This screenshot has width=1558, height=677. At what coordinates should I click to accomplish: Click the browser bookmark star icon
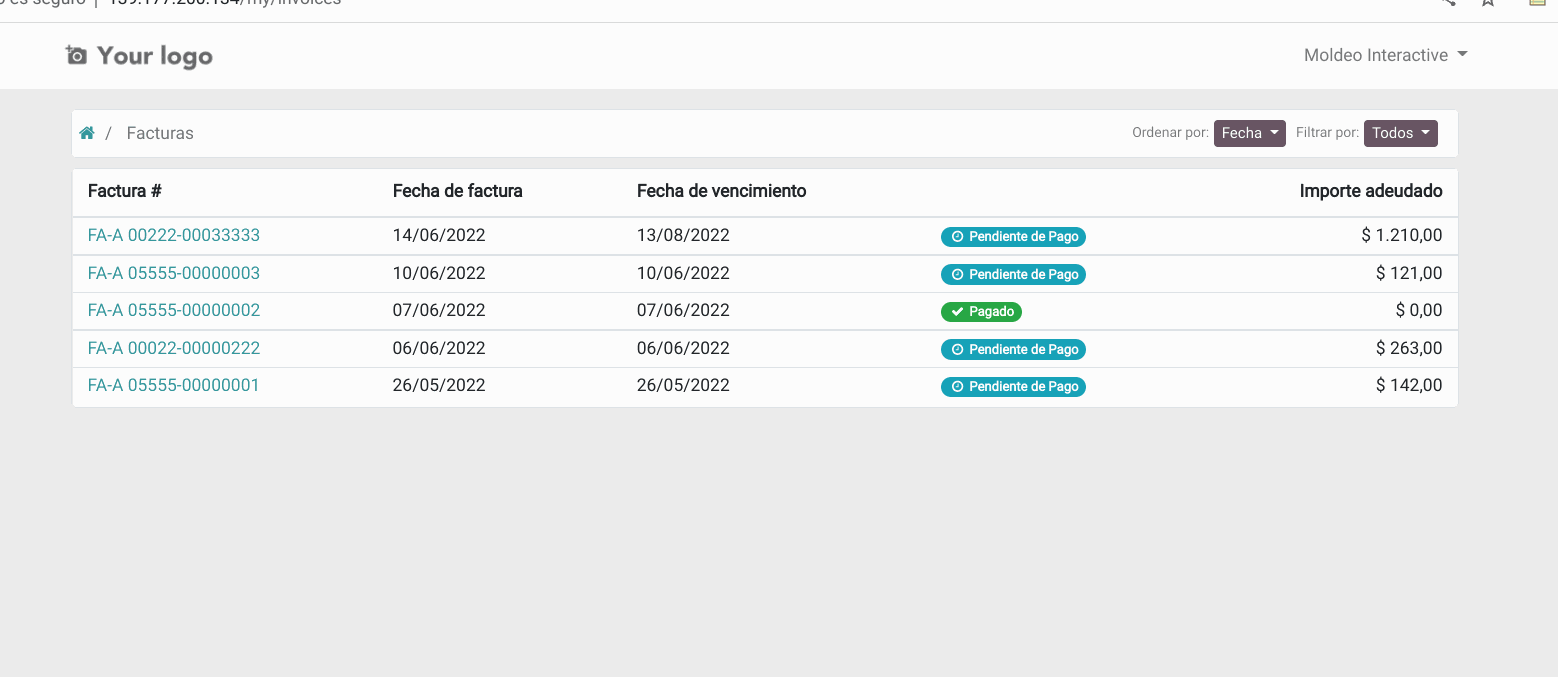(x=1487, y=4)
